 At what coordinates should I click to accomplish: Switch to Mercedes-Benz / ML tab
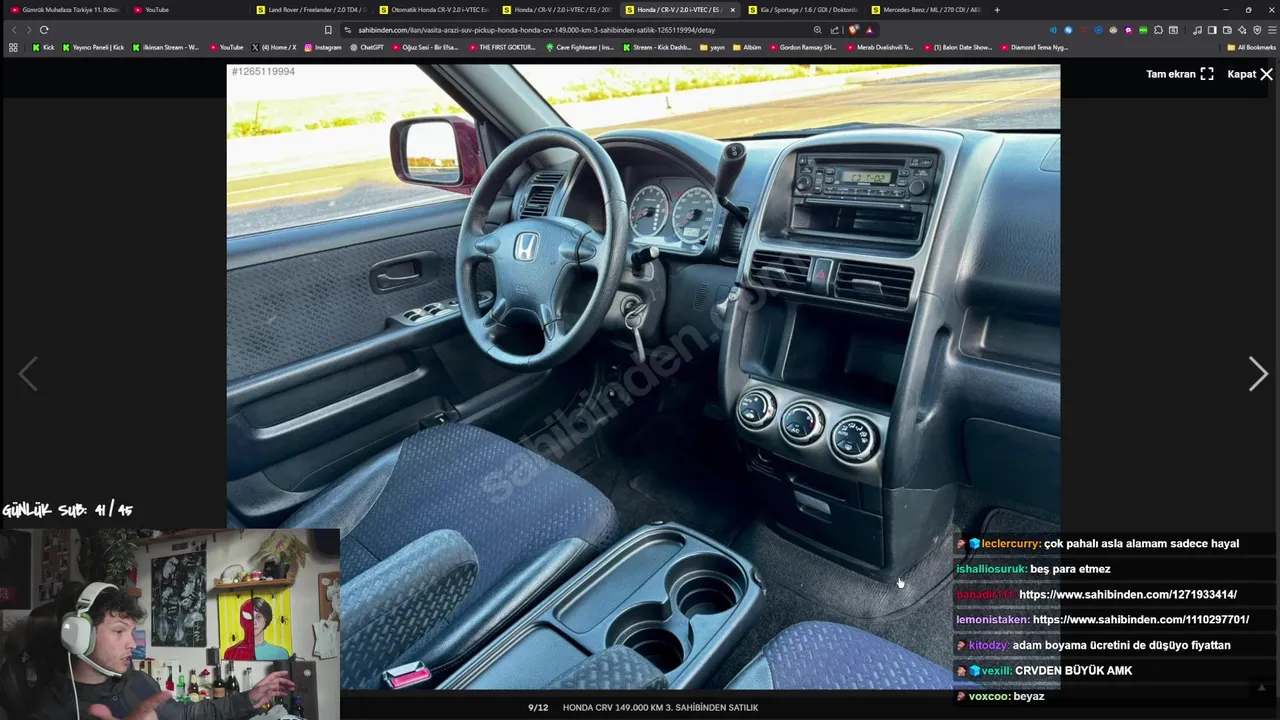click(926, 10)
